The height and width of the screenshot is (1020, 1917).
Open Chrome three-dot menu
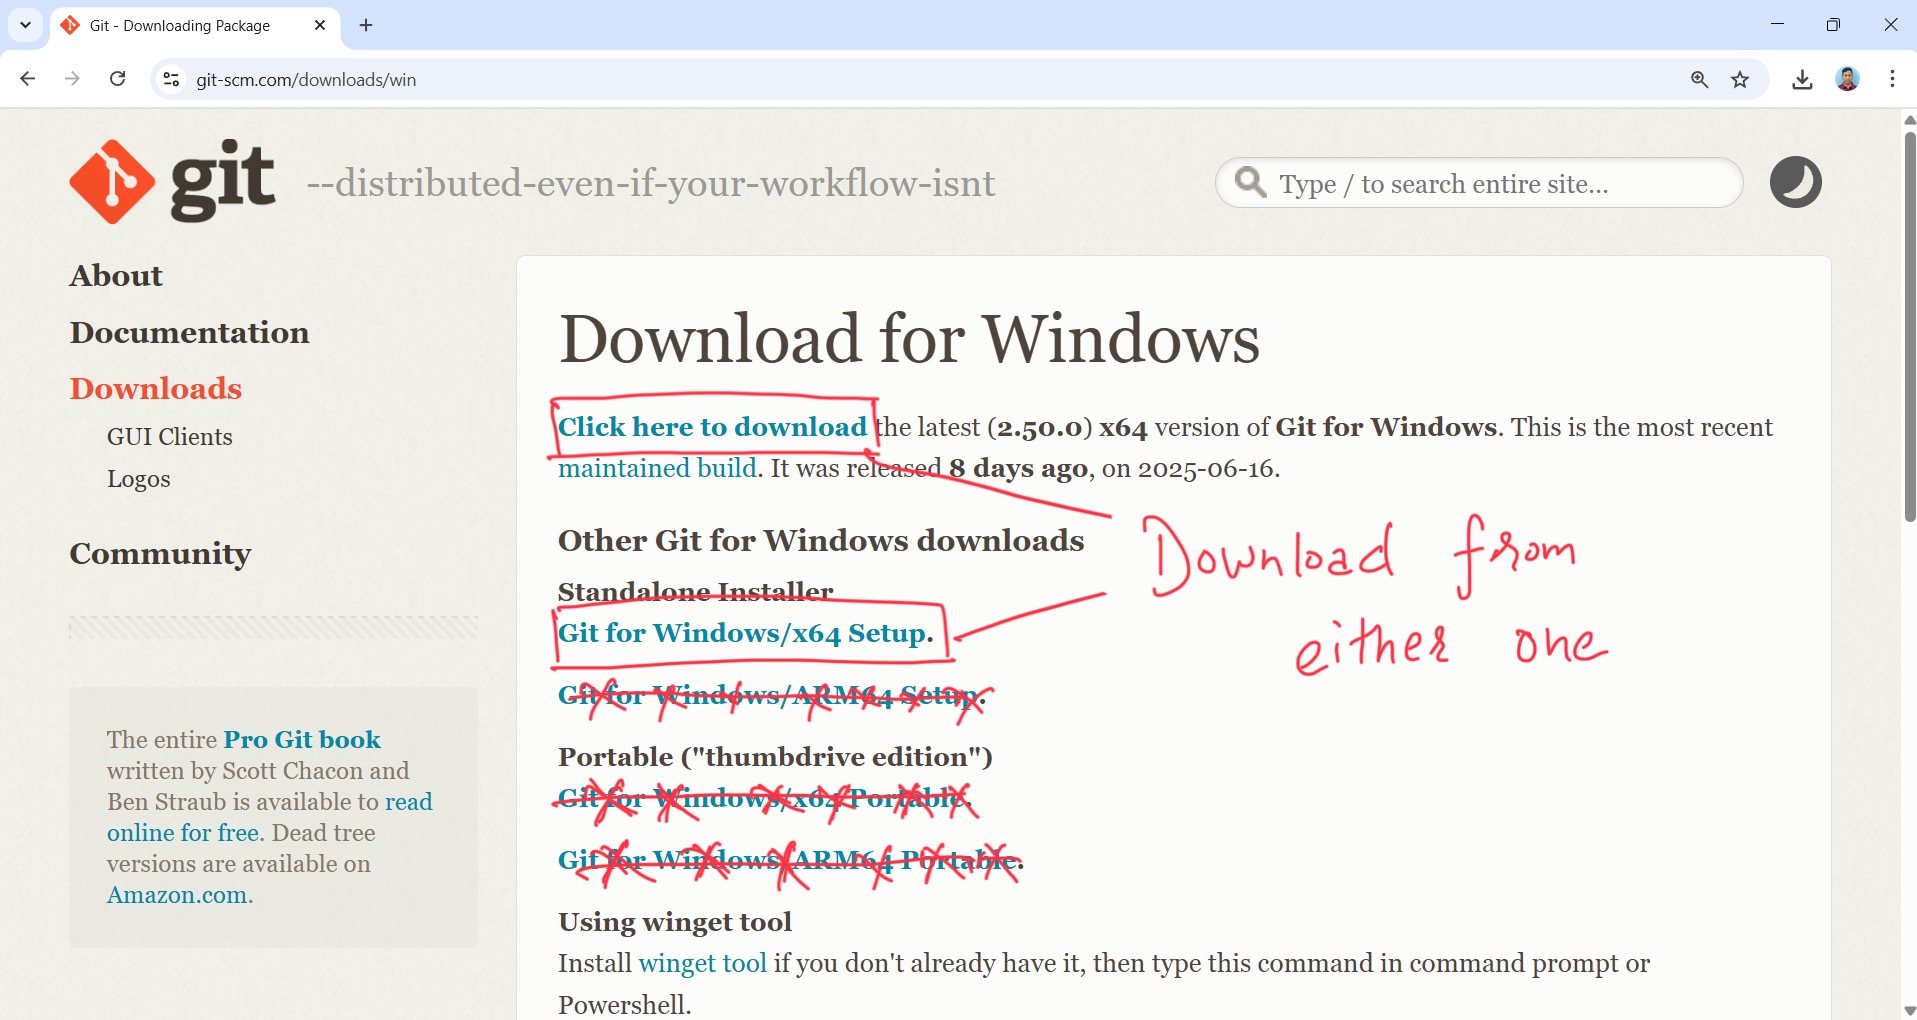click(x=1892, y=79)
